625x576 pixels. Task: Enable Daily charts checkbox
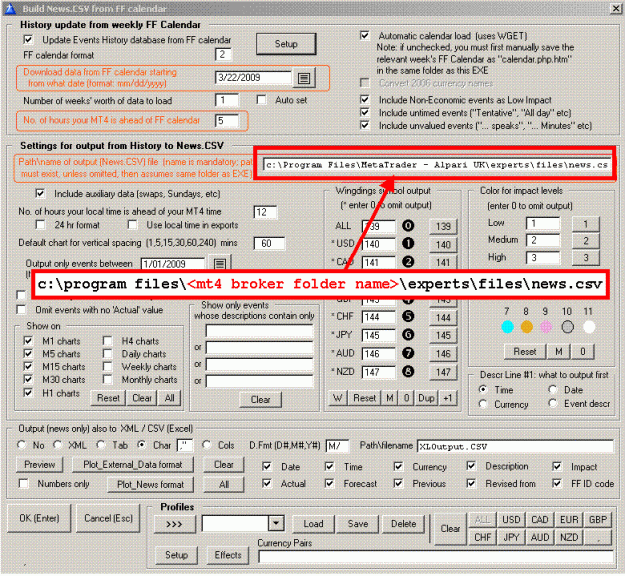tap(107, 354)
